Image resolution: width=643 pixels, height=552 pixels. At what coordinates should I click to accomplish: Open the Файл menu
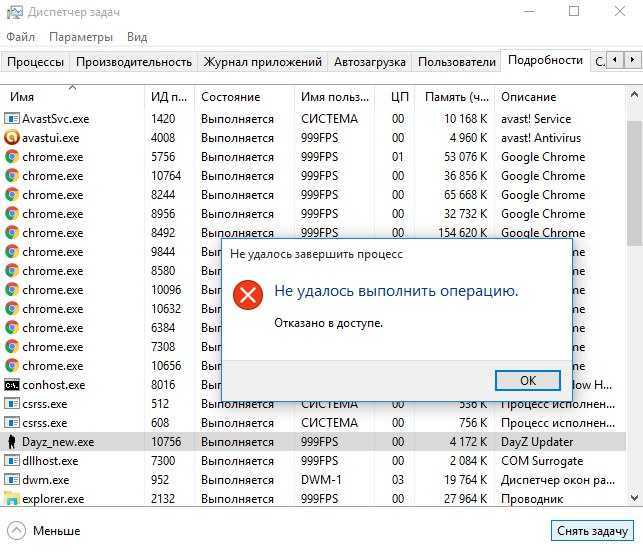click(21, 37)
